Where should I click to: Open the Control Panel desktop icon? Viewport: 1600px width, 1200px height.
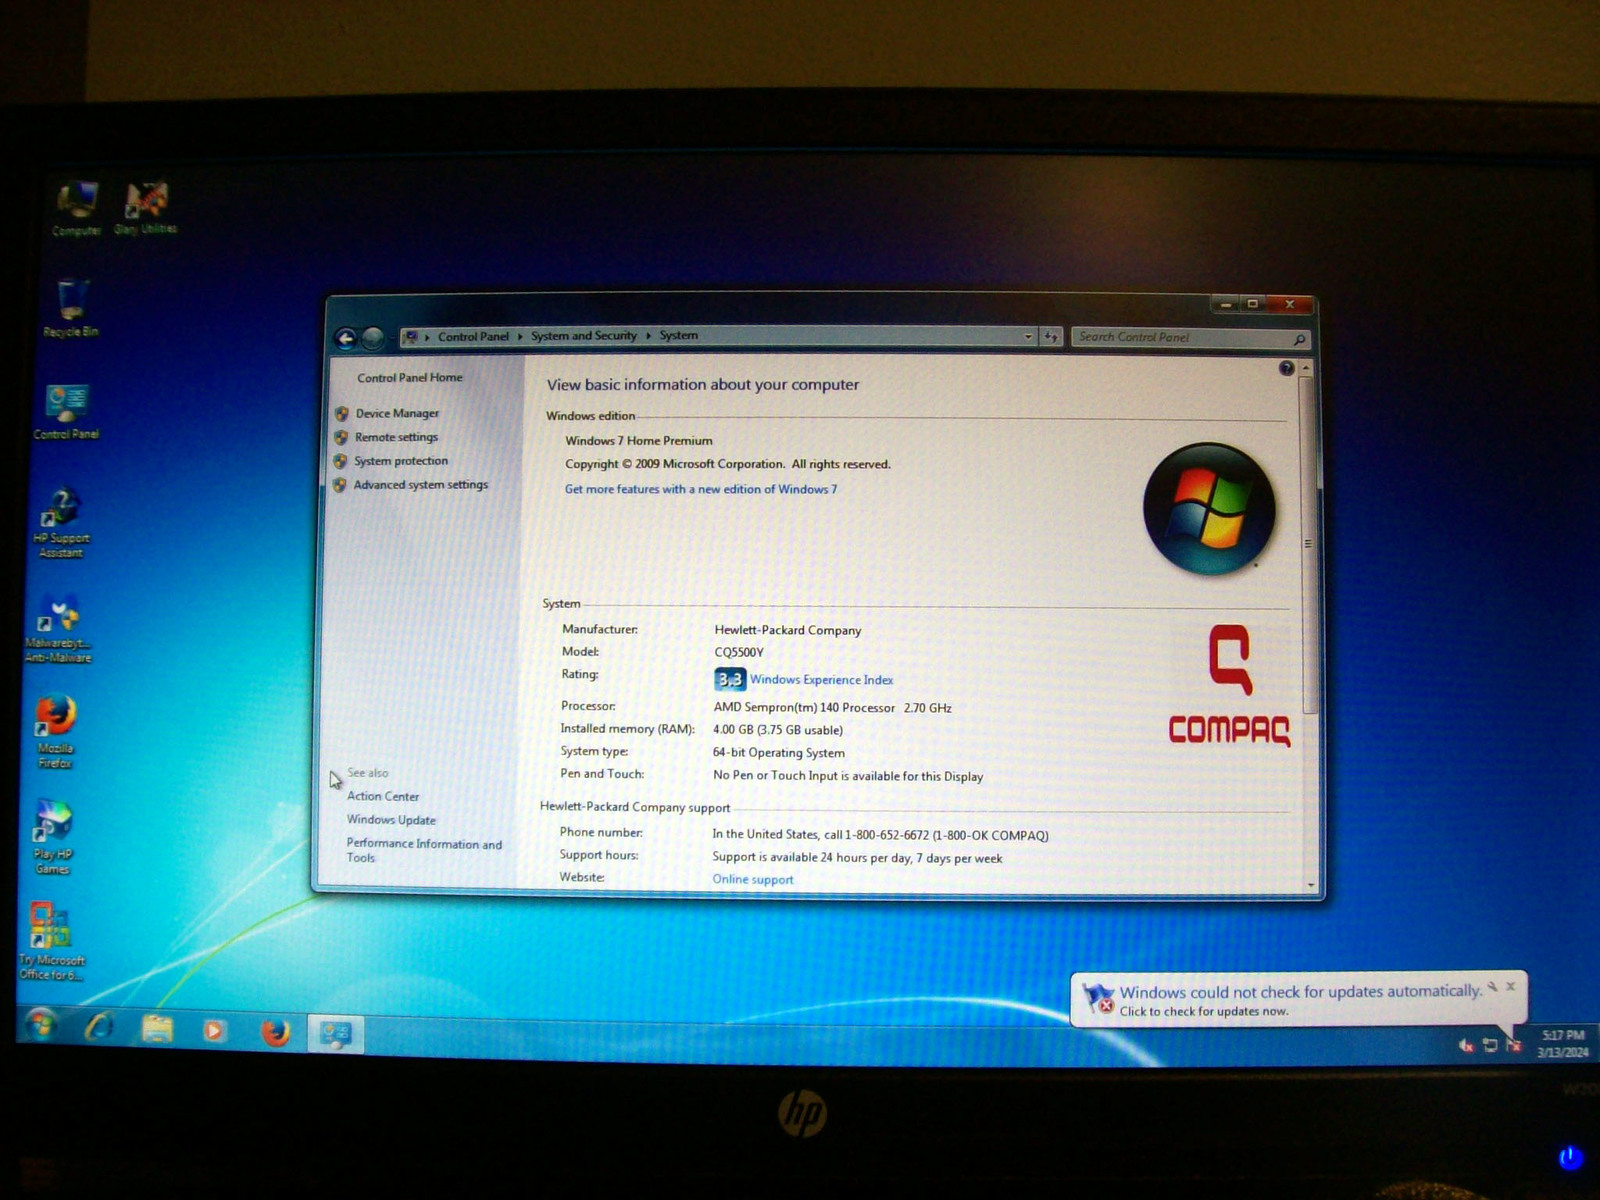[66, 412]
